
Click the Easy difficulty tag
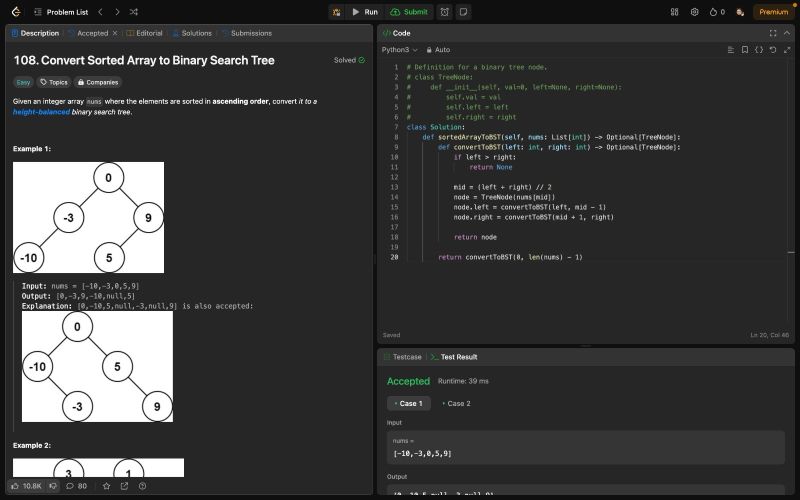pos(23,82)
